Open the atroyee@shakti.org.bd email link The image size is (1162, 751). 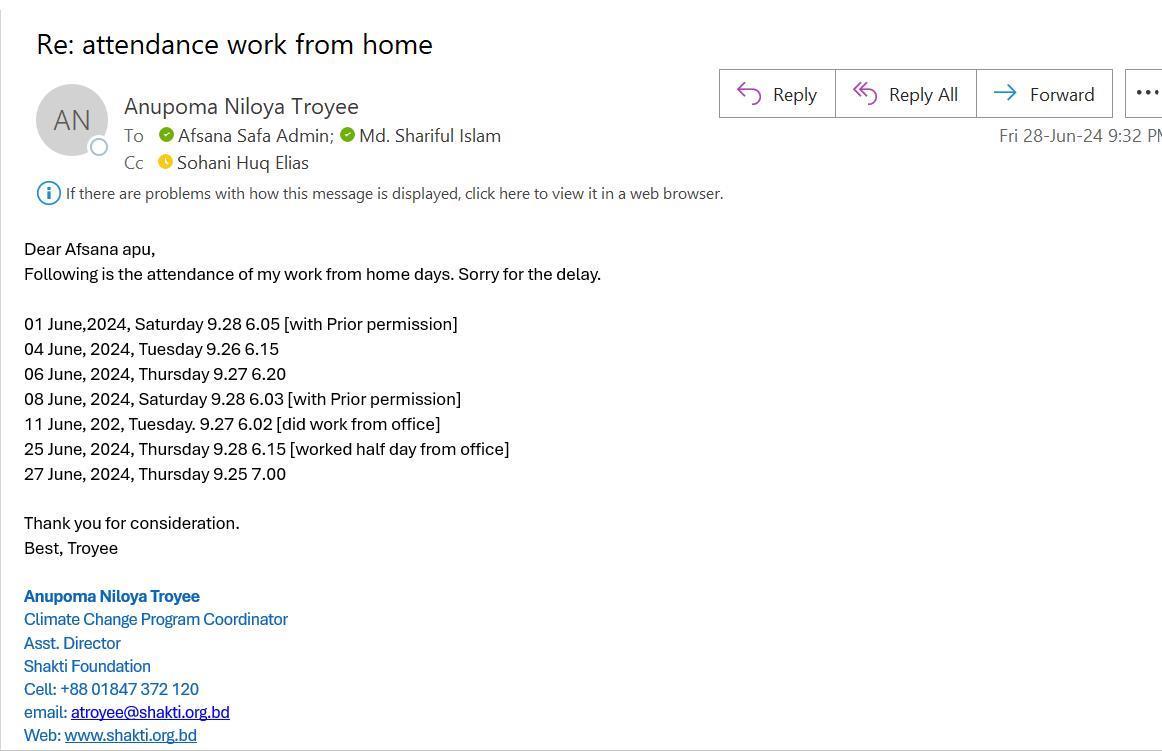click(150, 712)
